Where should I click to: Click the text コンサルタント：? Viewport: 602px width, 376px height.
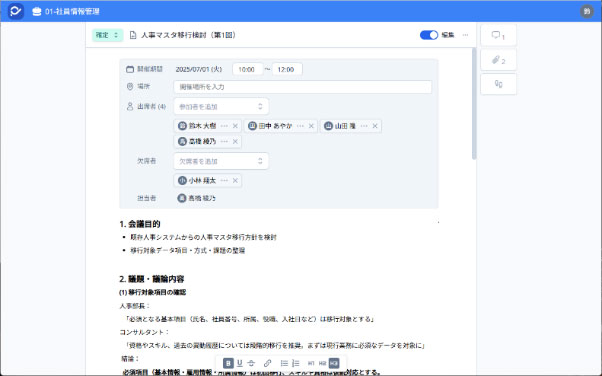coord(144,332)
